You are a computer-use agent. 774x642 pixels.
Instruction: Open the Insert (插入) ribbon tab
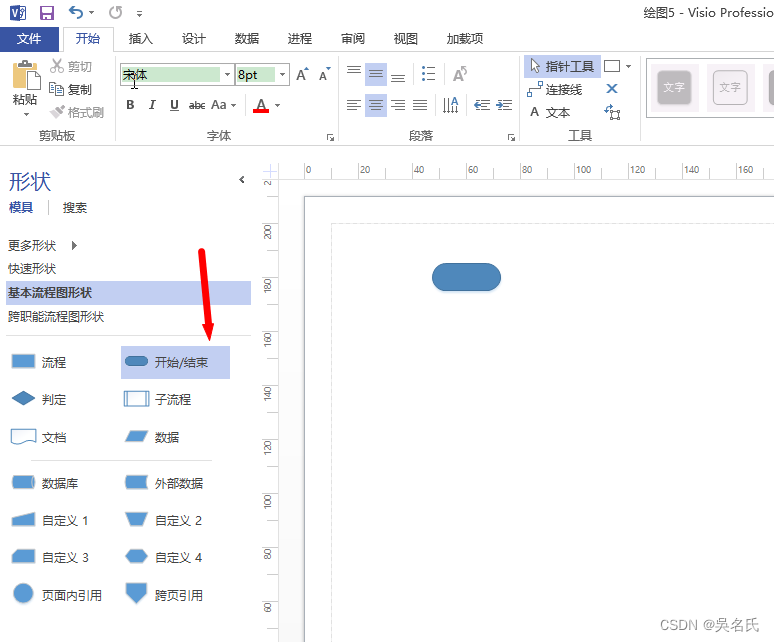coord(141,38)
